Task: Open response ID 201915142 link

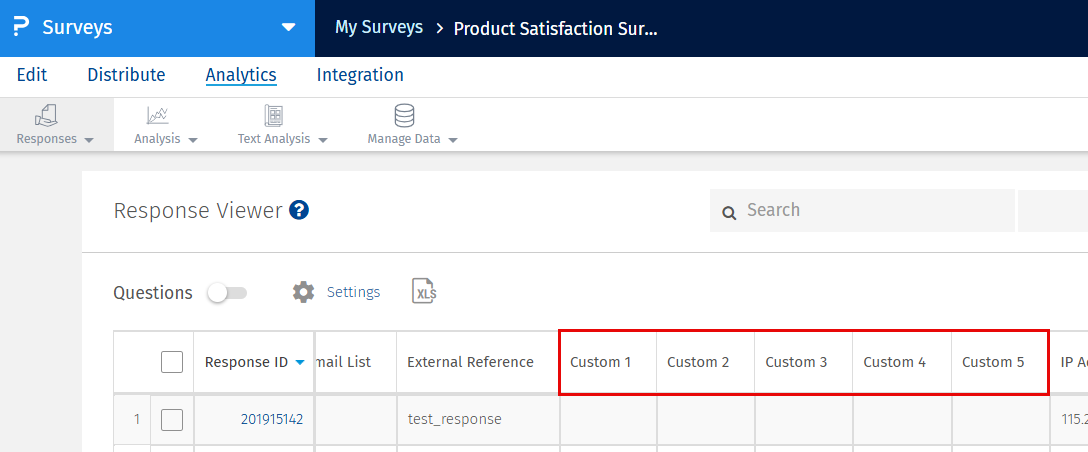Action: 272,419
